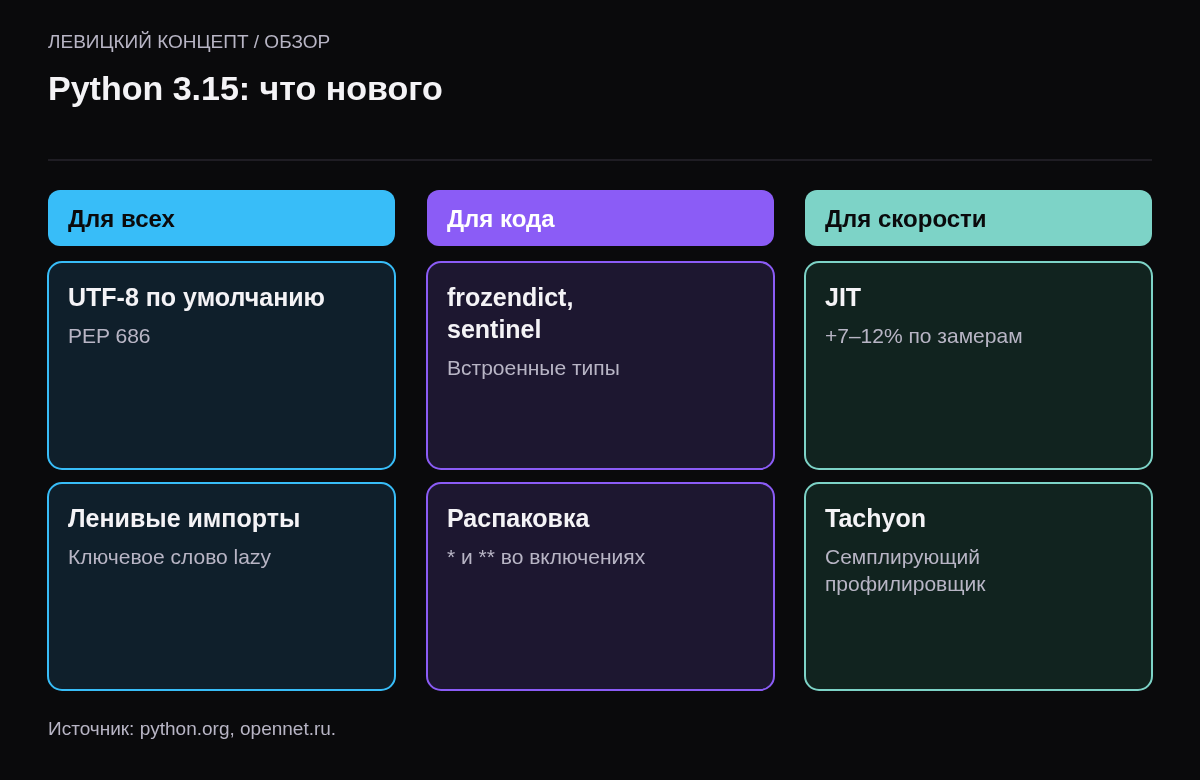1200x780 pixels.
Task: Select the 'Для всех' column header
Action: tap(221, 218)
